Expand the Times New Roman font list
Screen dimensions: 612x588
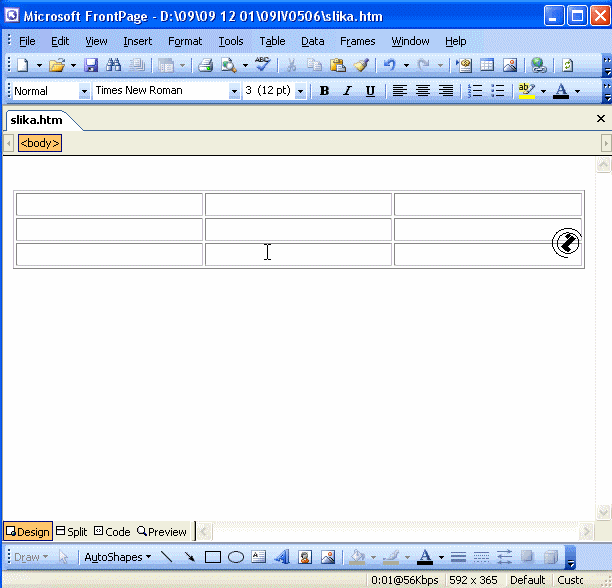tap(234, 91)
